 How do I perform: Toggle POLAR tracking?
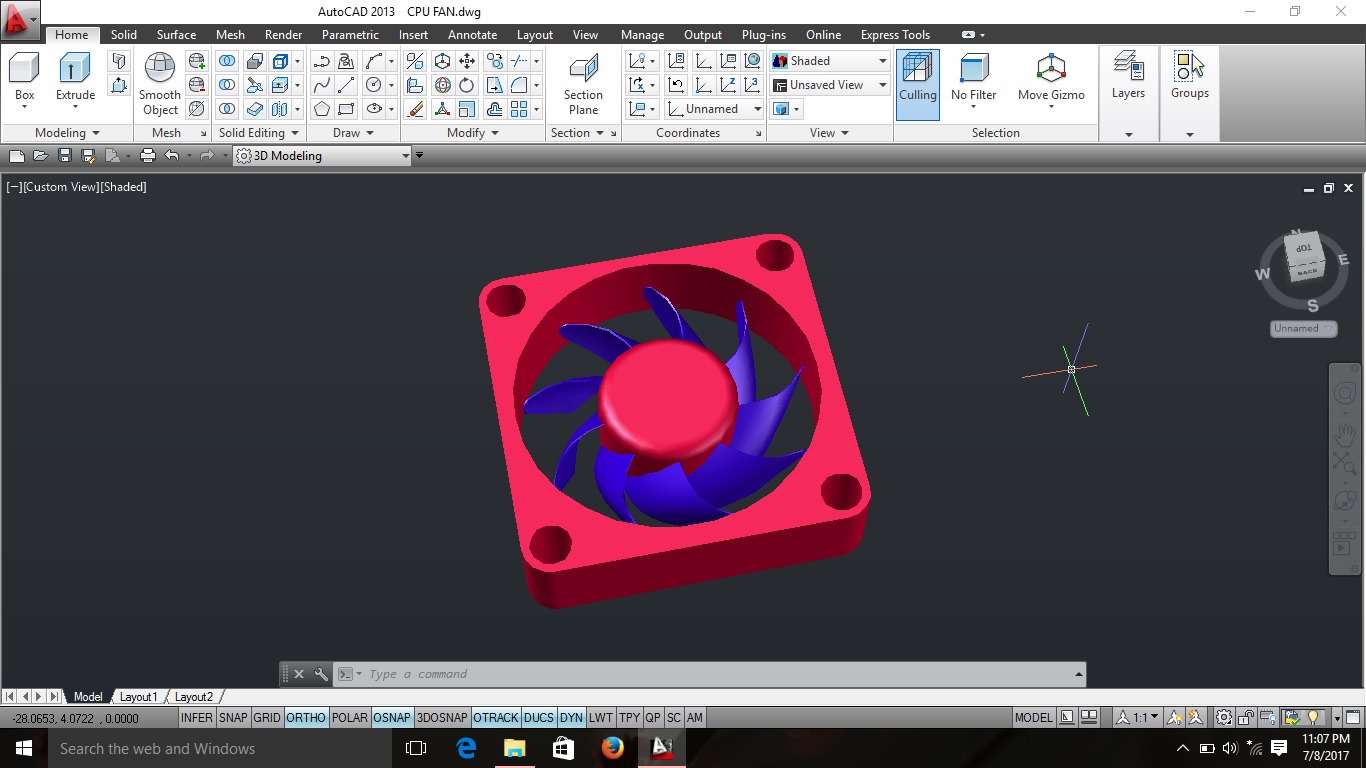point(350,717)
